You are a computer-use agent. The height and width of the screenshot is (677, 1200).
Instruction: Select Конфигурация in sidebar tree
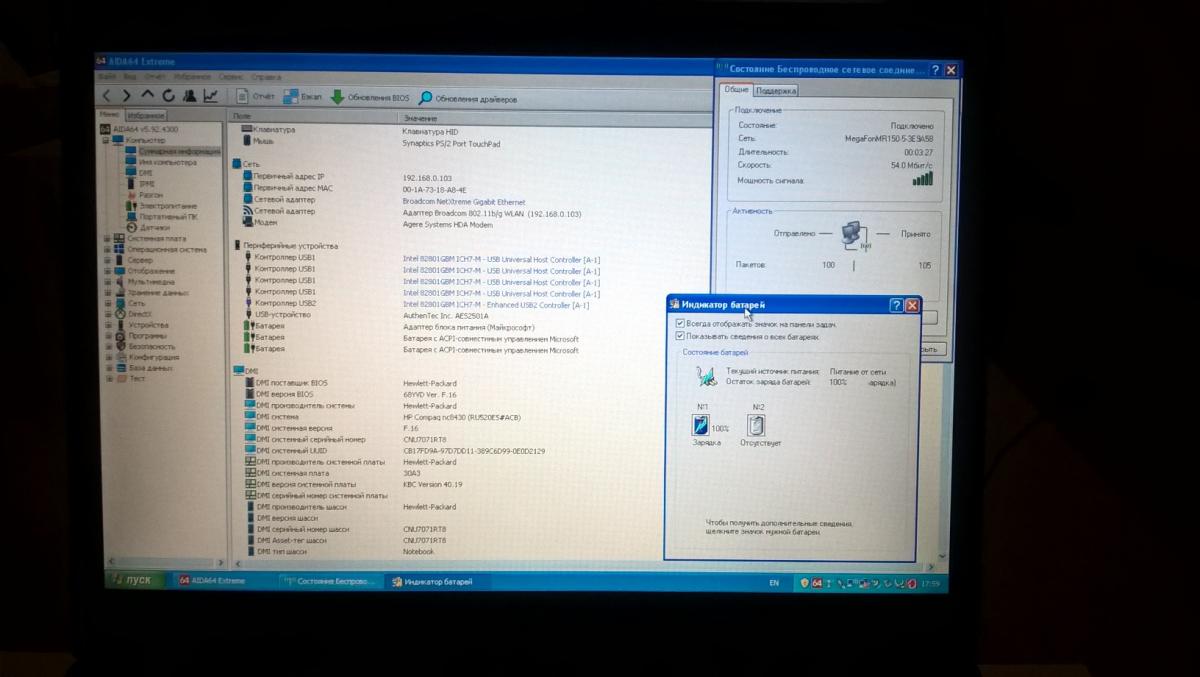pyautogui.click(x=153, y=357)
